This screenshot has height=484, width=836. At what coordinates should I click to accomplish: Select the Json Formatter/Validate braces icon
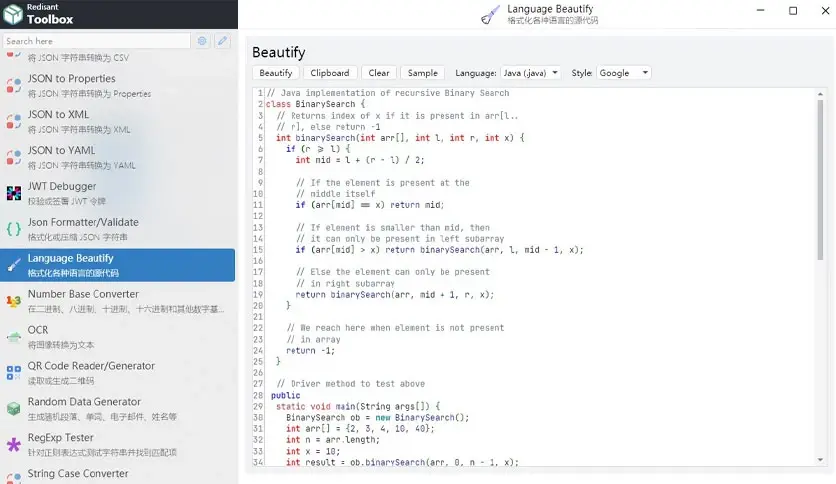click(x=14, y=229)
